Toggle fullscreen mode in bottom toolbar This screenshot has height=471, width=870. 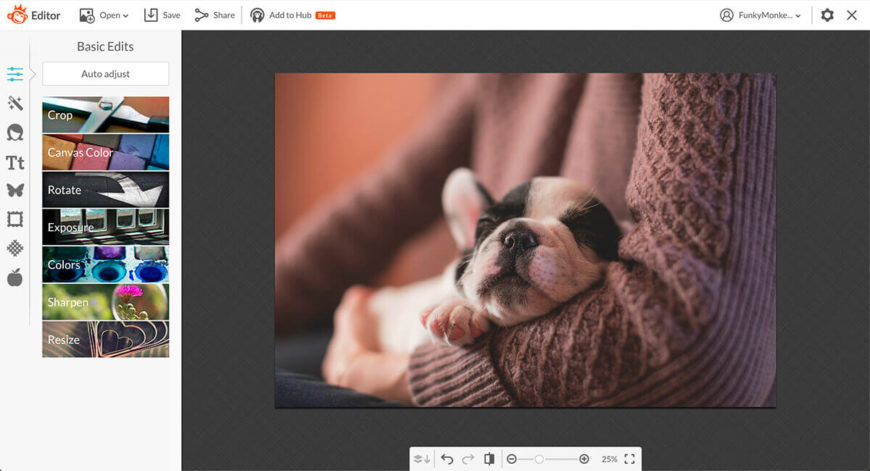[x=630, y=459]
